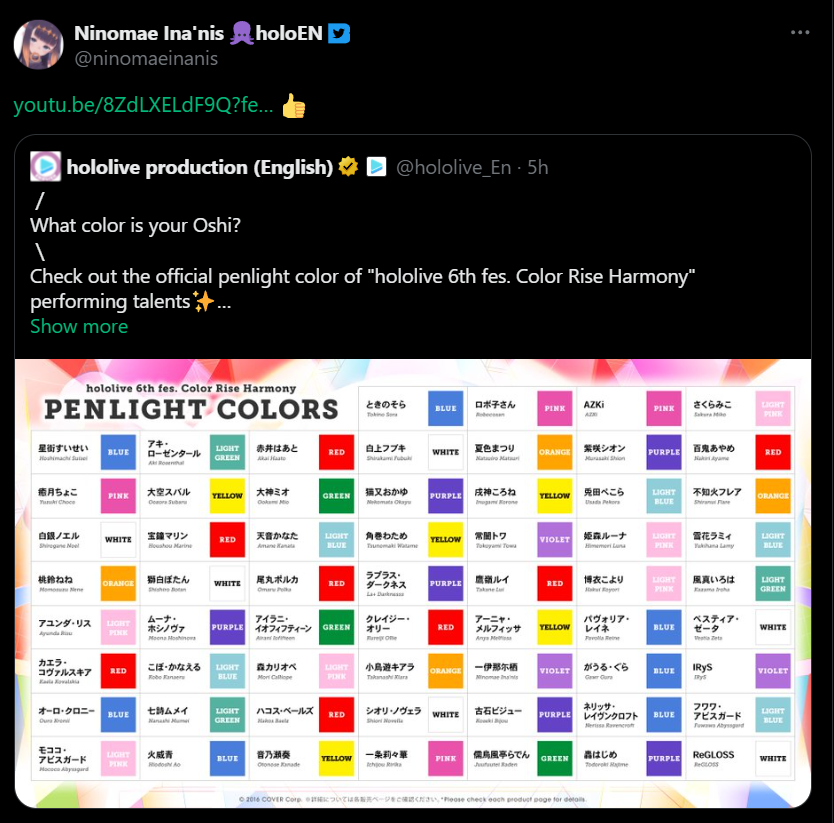Click the 5h timestamp of the quoted tweet
This screenshot has height=823, width=834.
[x=538, y=167]
